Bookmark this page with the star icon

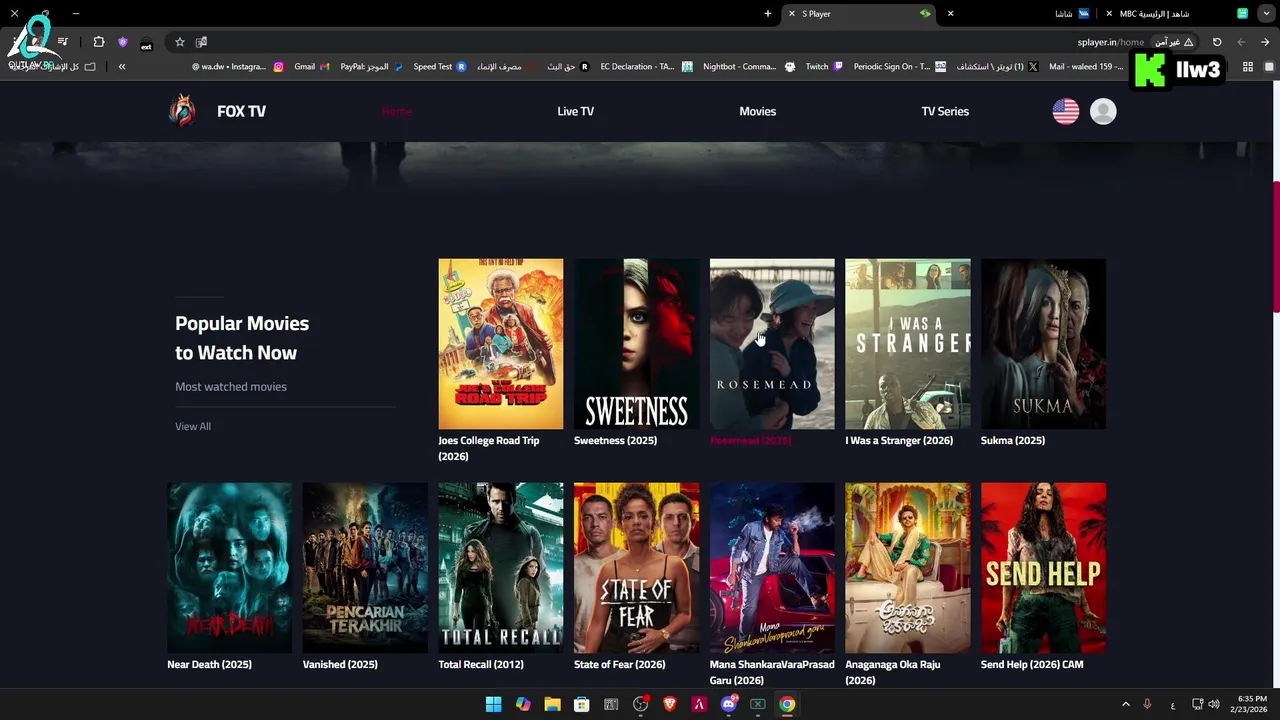(180, 42)
